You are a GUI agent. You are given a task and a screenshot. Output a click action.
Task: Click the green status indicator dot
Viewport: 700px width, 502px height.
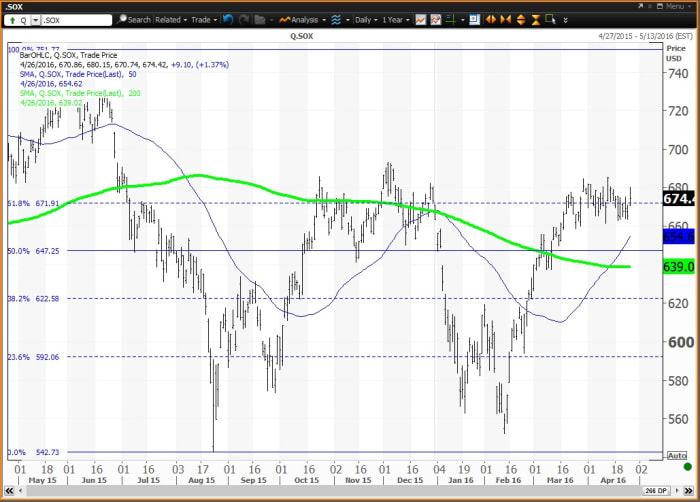coord(688,467)
